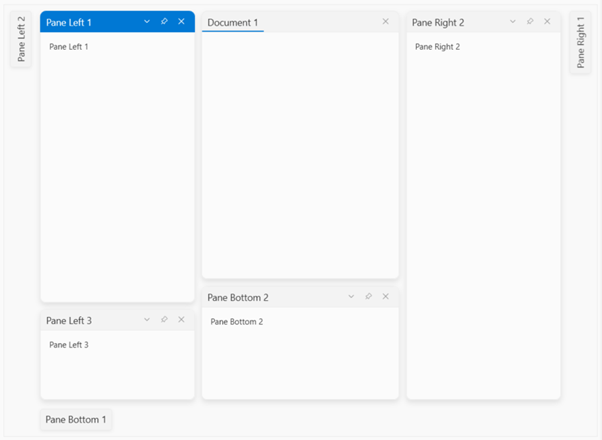The height and width of the screenshot is (440, 602).
Task: Open Pane Left 1 options chevron
Action: pos(147,22)
